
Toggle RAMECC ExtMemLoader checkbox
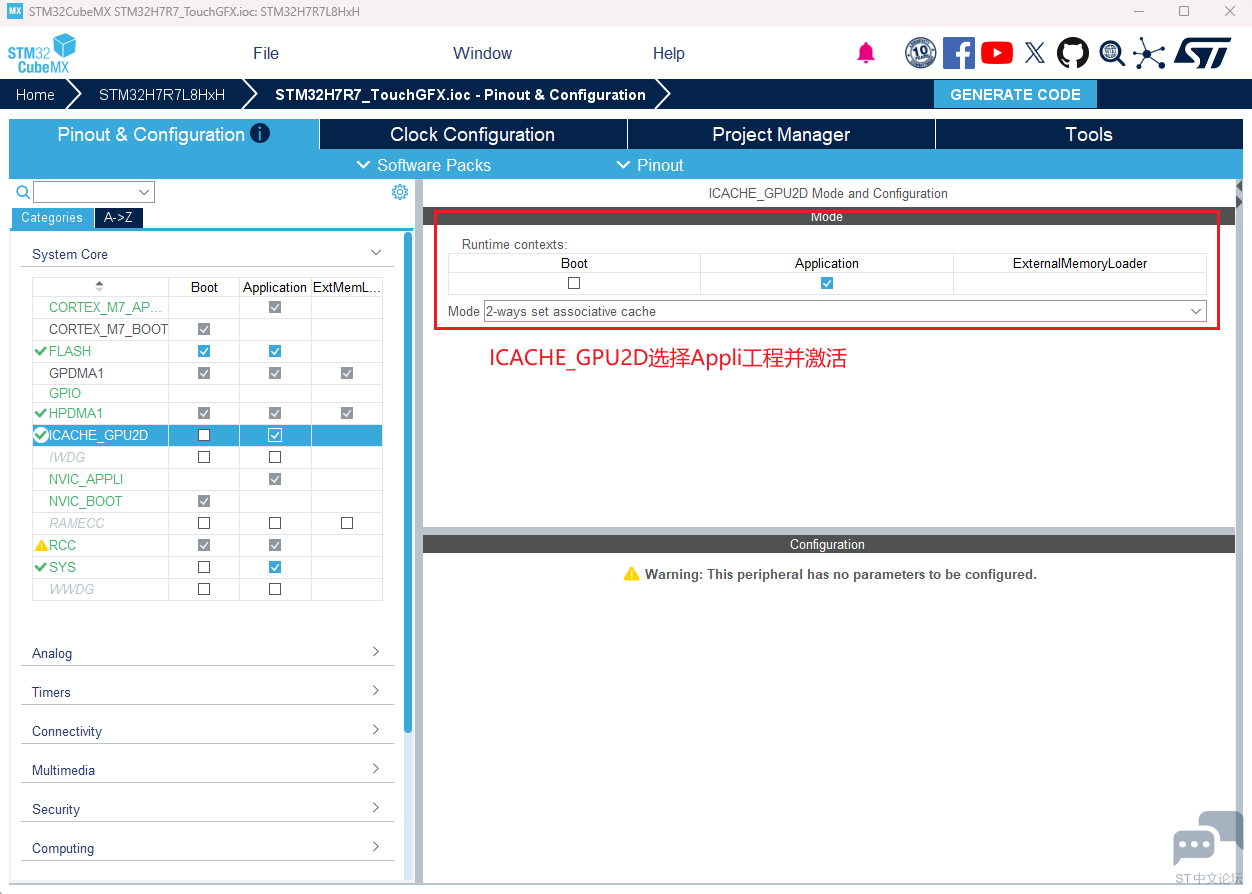coord(347,523)
